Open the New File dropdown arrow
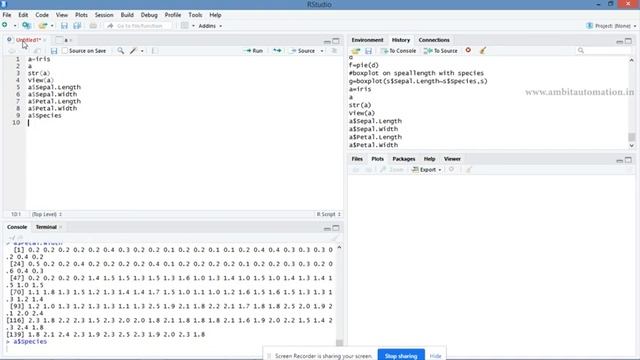Screen dimensions: 640x360 tap(15, 26)
